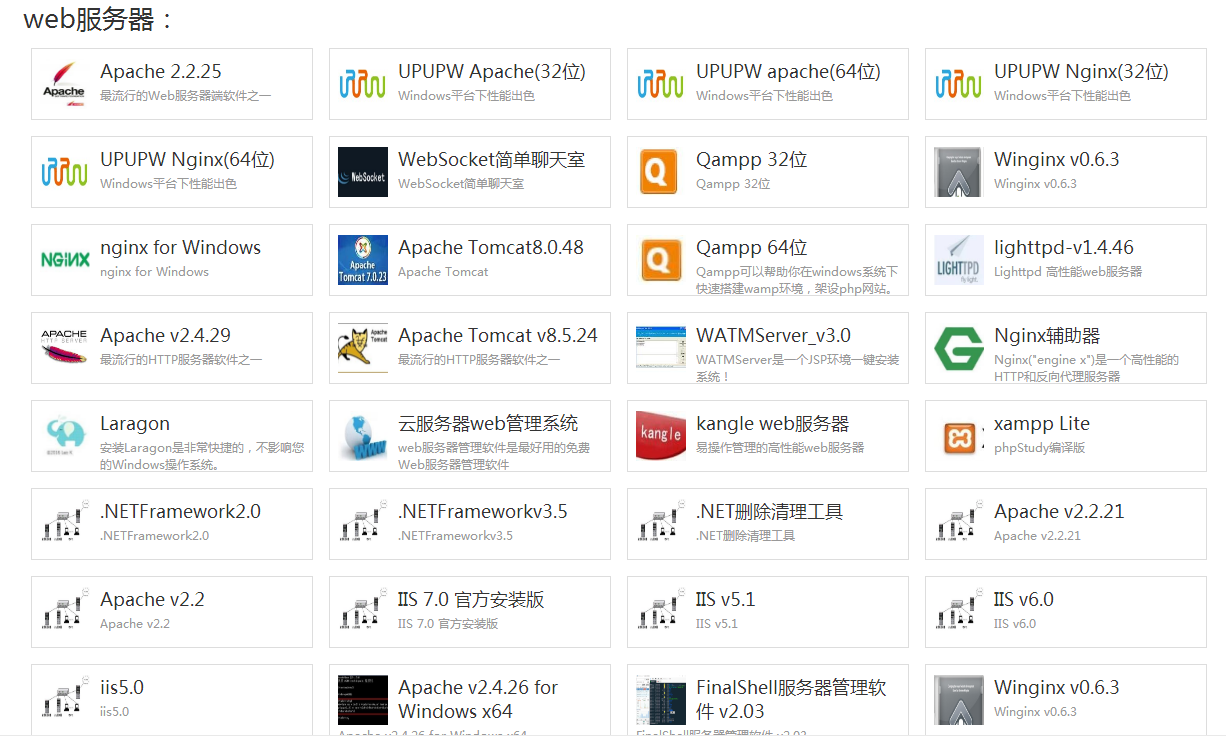The height and width of the screenshot is (736, 1226).
Task: Open the Apache Tomcat v8.5.24 title link
Action: [498, 336]
